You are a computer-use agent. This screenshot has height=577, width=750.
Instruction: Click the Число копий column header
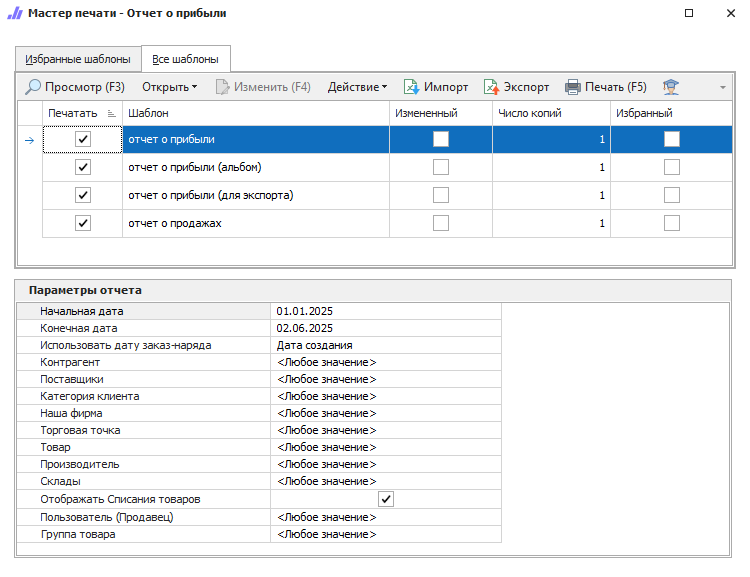(530, 114)
